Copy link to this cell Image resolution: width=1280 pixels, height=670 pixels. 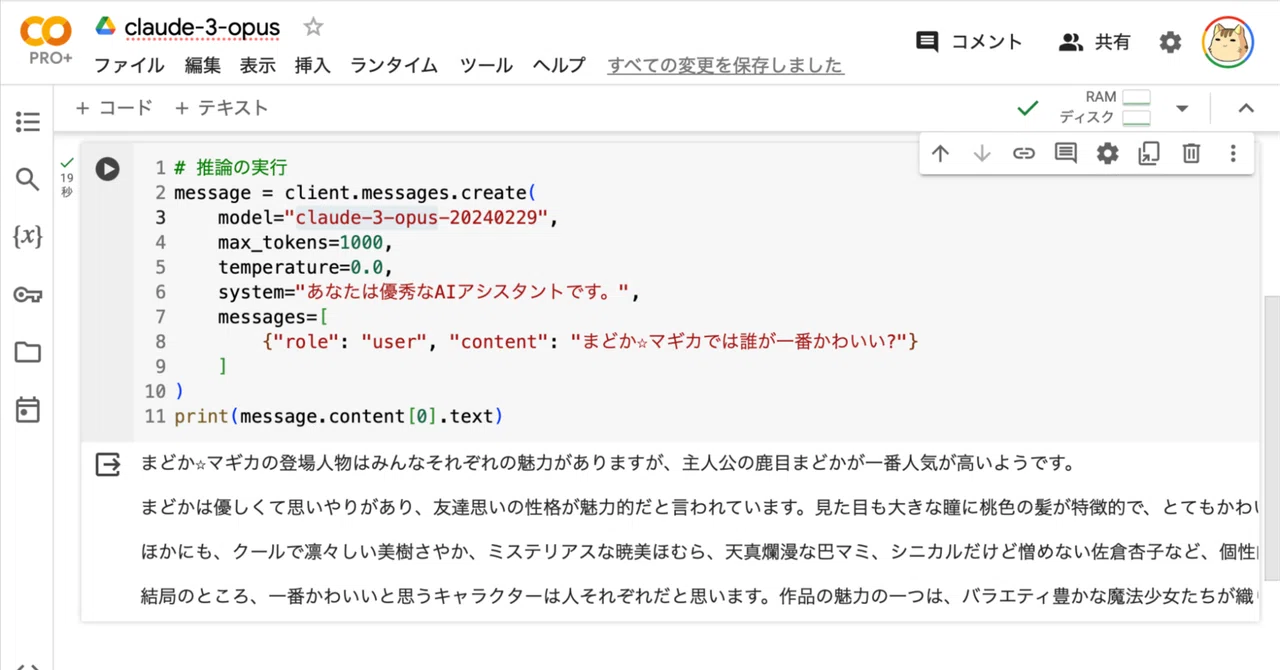[1023, 153]
